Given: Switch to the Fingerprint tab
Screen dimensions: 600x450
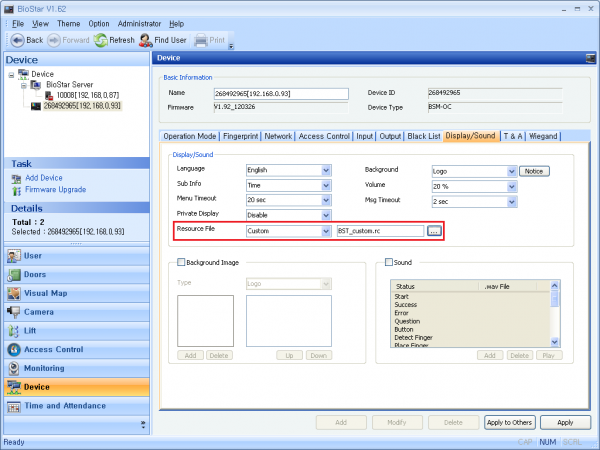Looking at the screenshot, I should coord(240,135).
